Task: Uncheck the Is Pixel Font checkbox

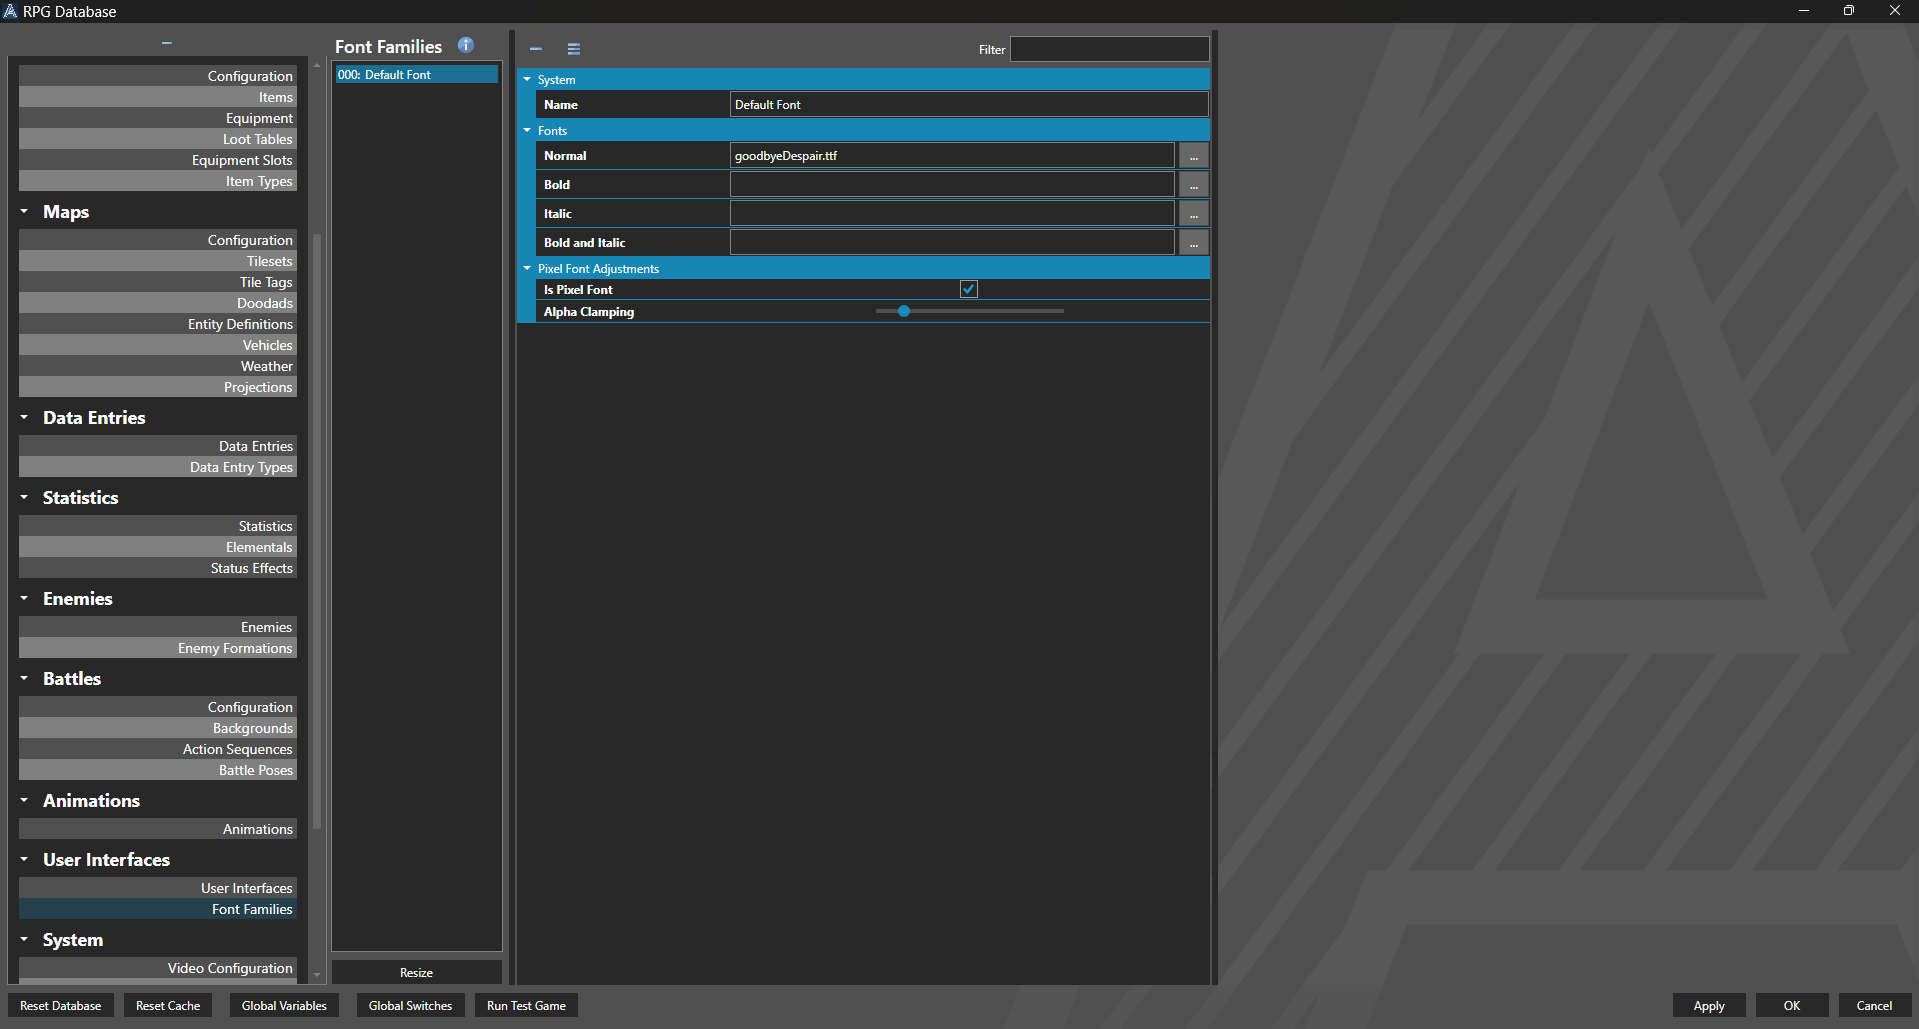Action: [968, 289]
